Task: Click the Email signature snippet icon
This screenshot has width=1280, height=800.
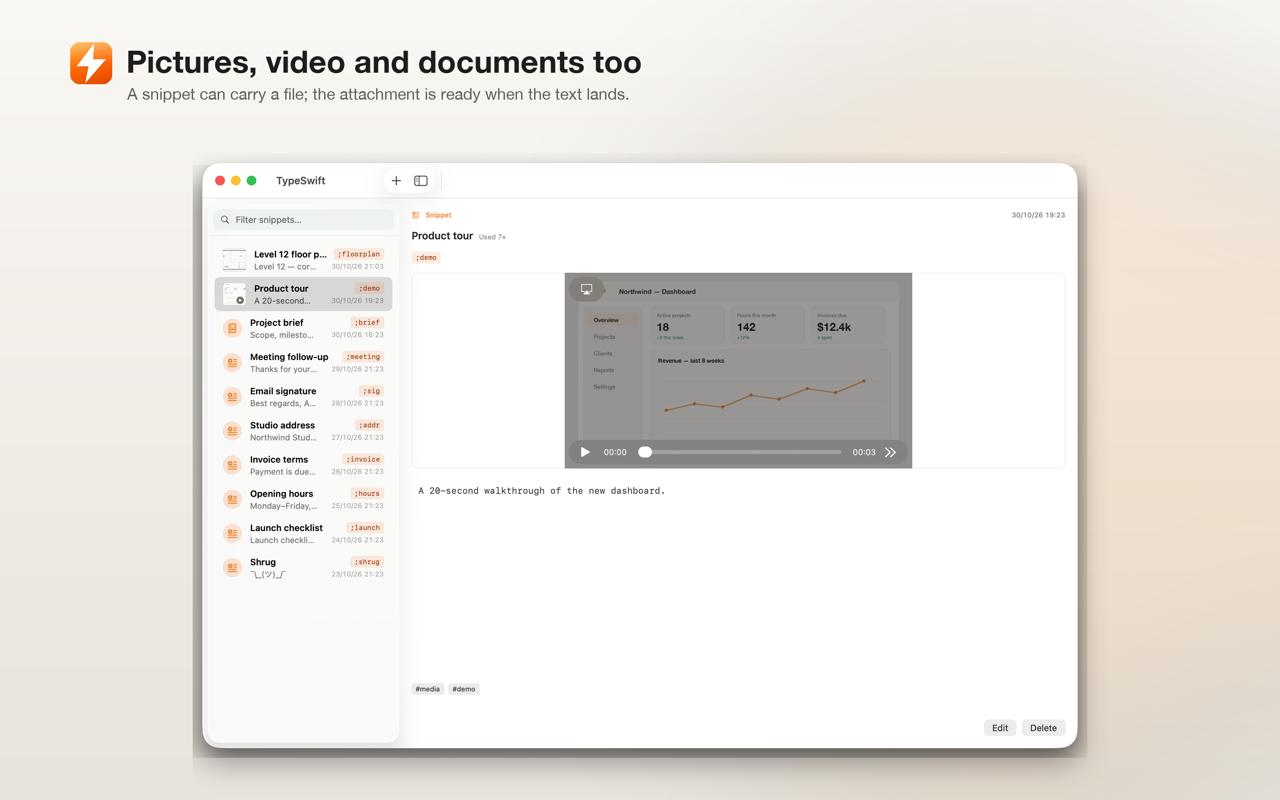Action: 232,397
